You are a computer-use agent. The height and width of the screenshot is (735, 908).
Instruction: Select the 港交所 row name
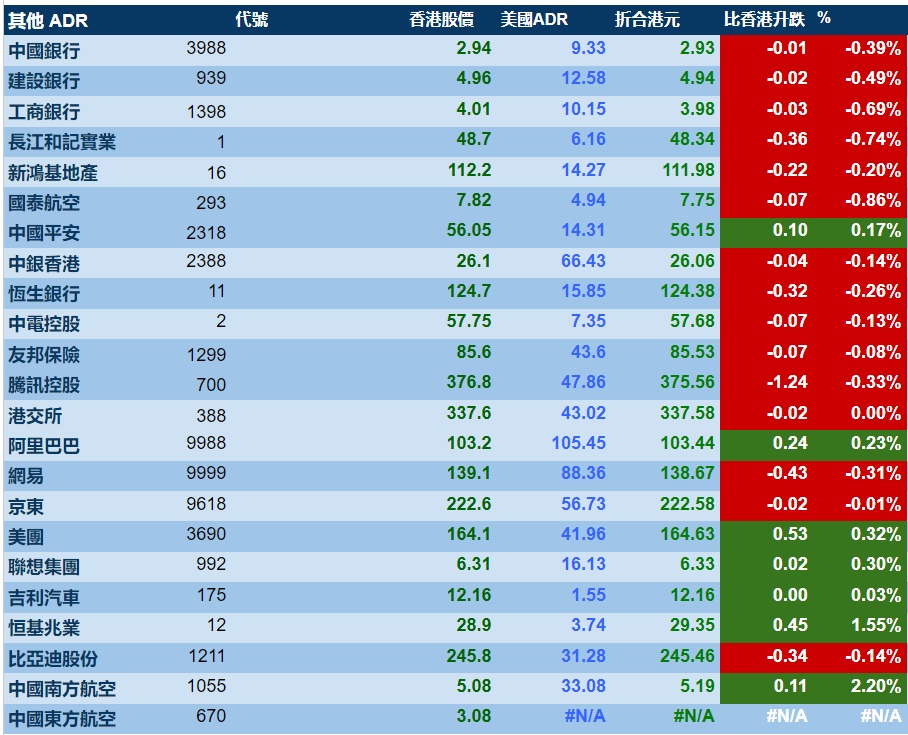click(35, 416)
